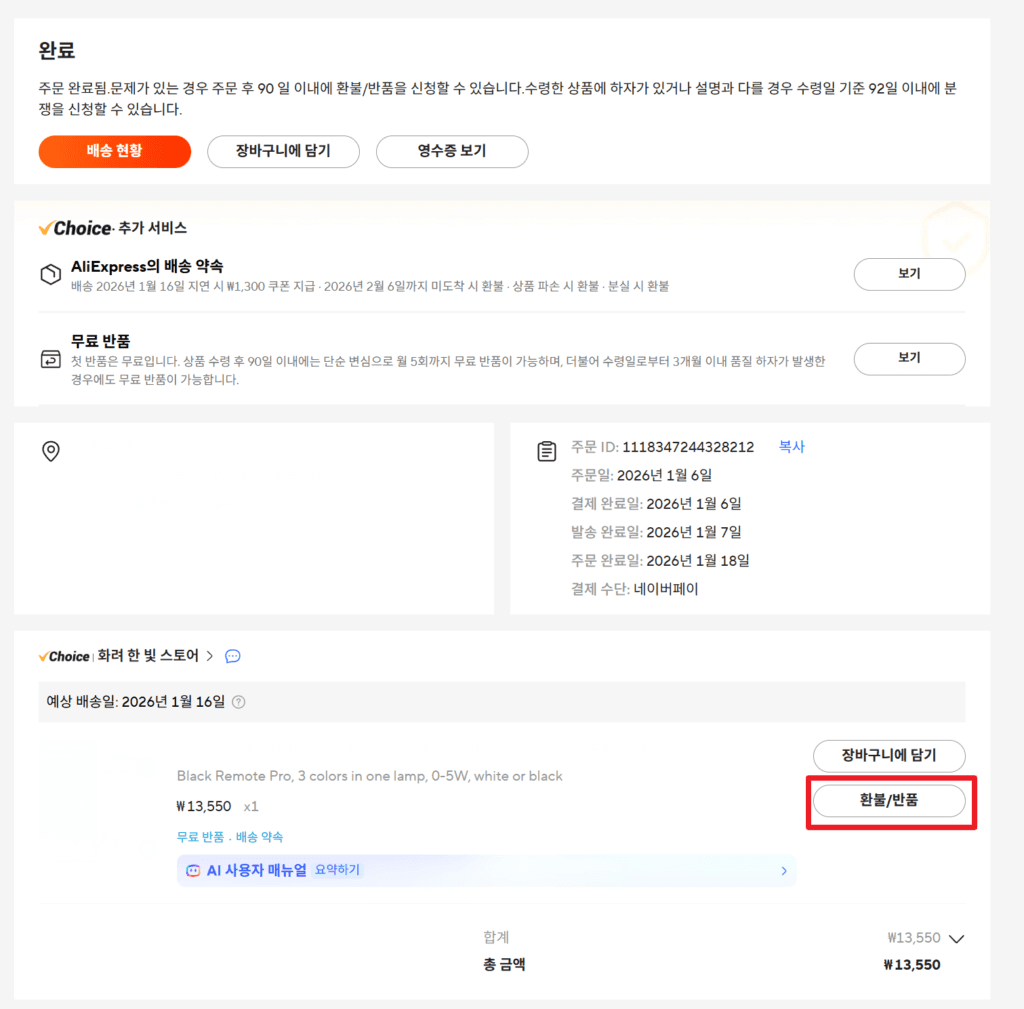Click the package icon beside AliExpress의 배송 약속

pos(50,274)
